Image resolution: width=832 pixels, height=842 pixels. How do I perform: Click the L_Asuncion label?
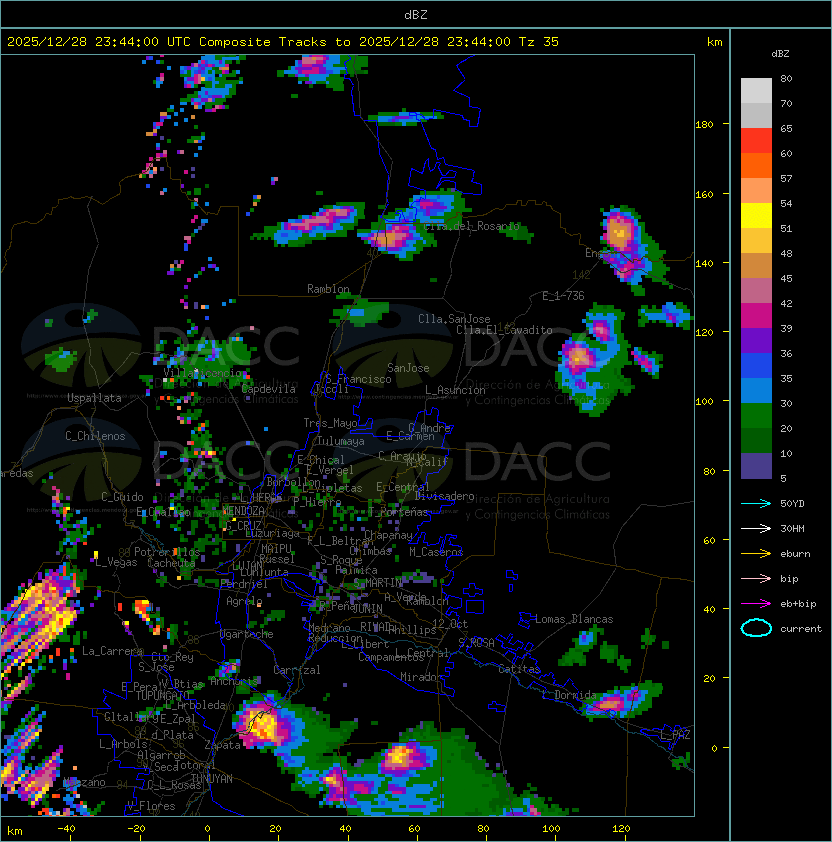coord(455,390)
